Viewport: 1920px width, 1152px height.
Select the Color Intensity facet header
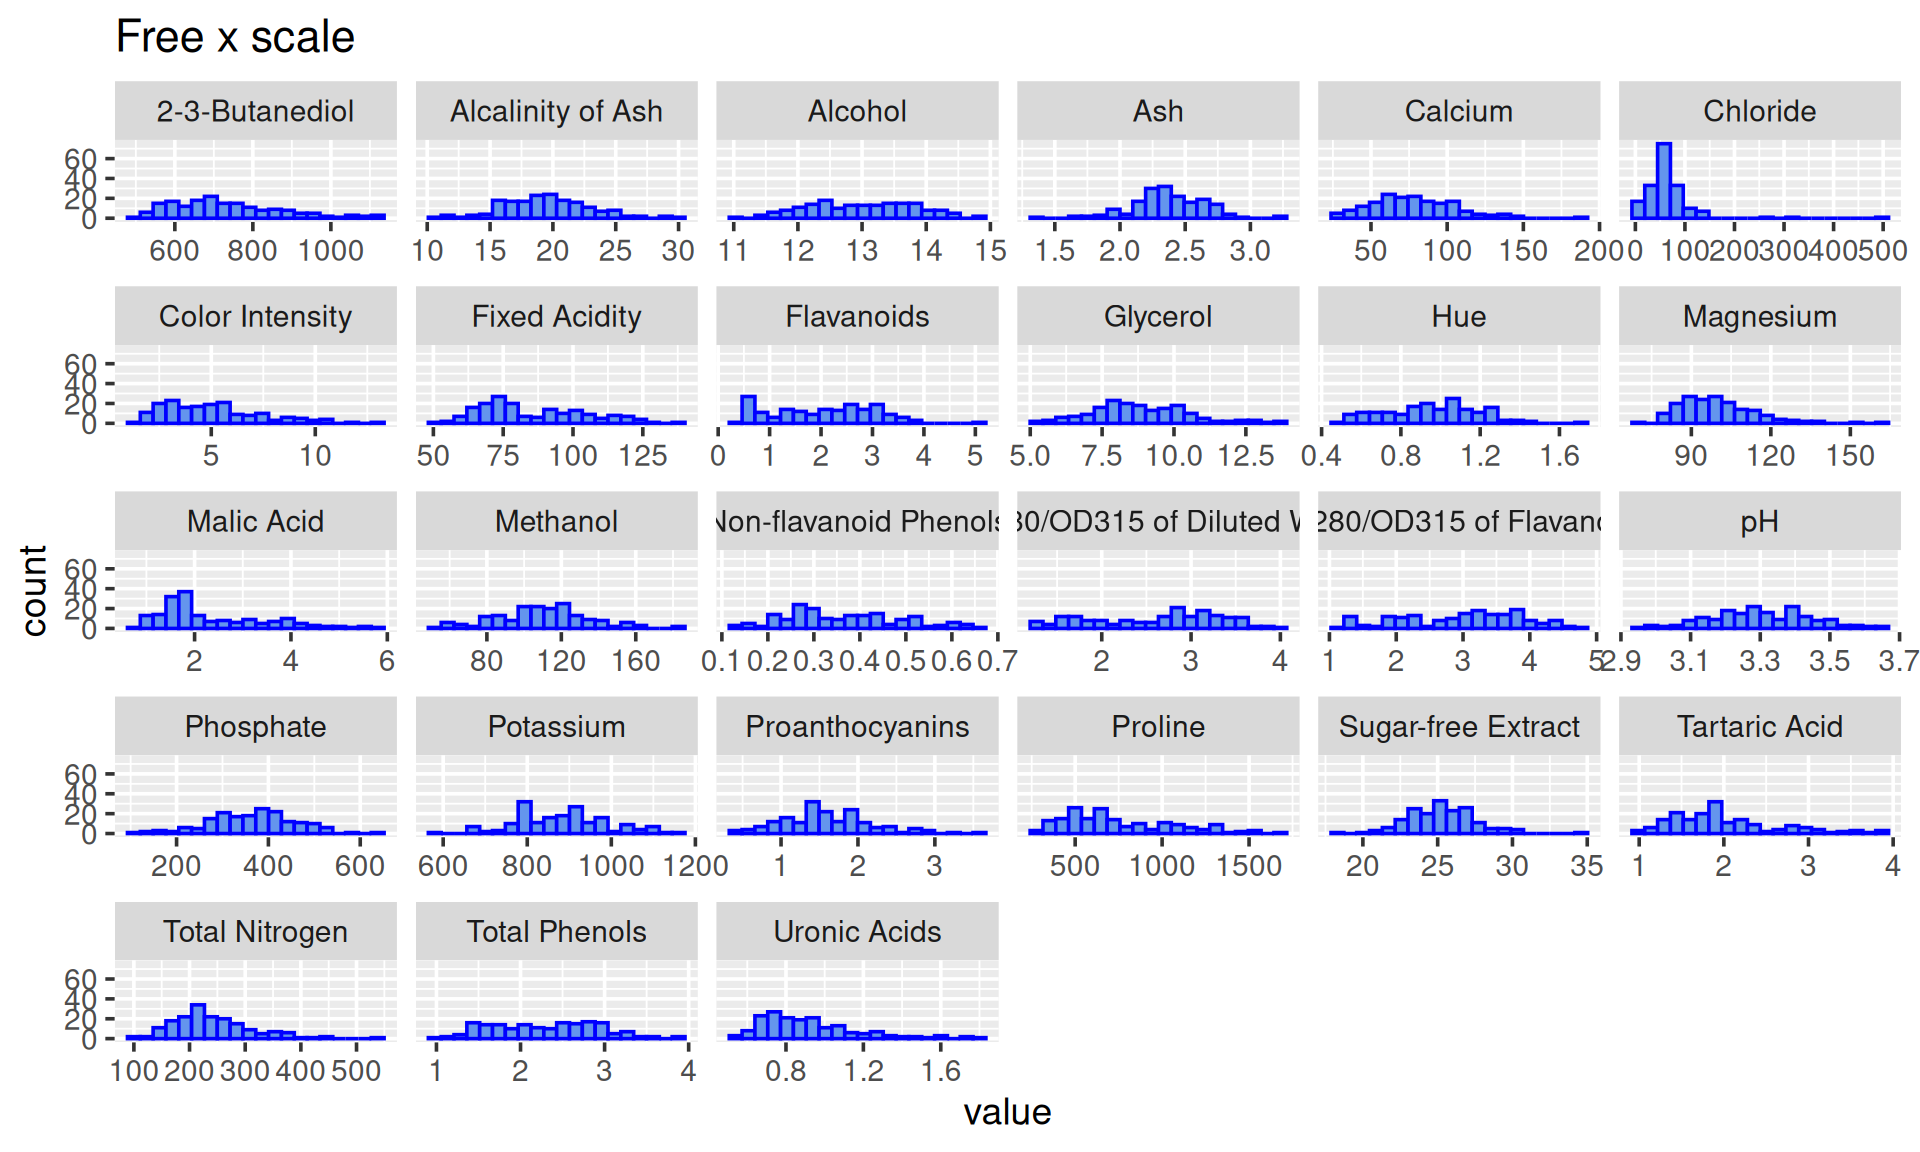point(255,316)
